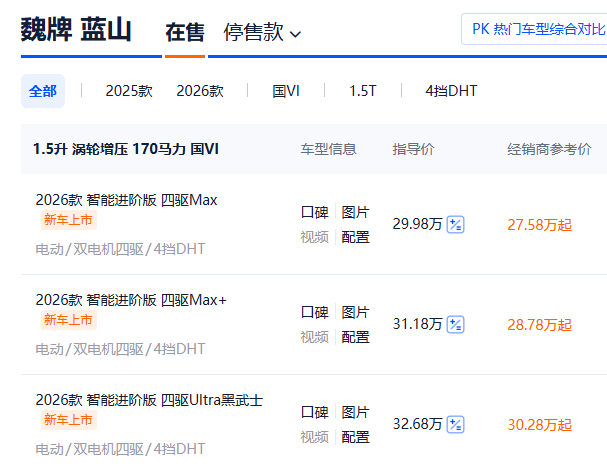
Task: Filter by 1.5T engine
Action: click(363, 91)
